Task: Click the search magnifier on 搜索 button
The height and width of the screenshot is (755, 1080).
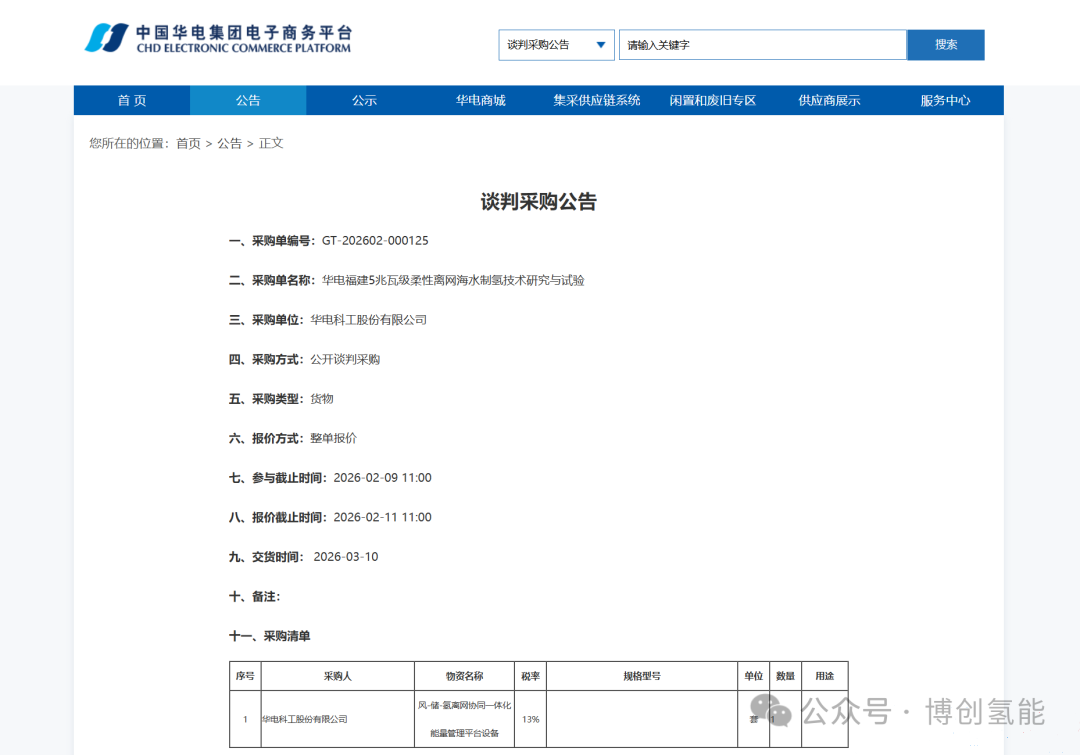Action: (944, 44)
